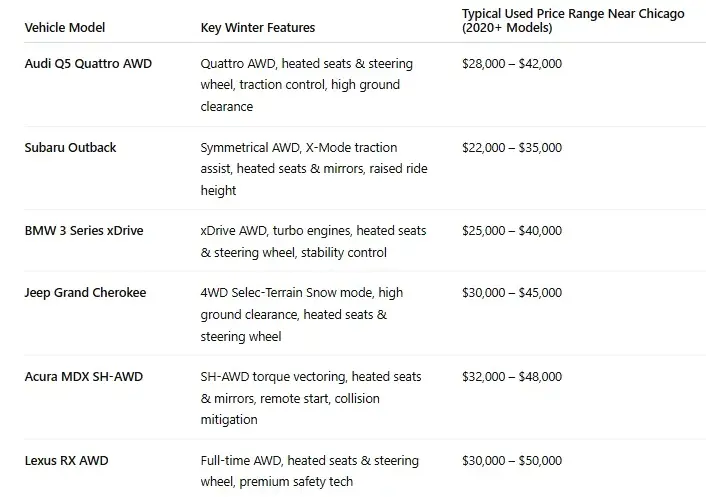The image size is (706, 497).
Task: Click the $25,000 – $40,000 price cell
Action: click(x=511, y=231)
